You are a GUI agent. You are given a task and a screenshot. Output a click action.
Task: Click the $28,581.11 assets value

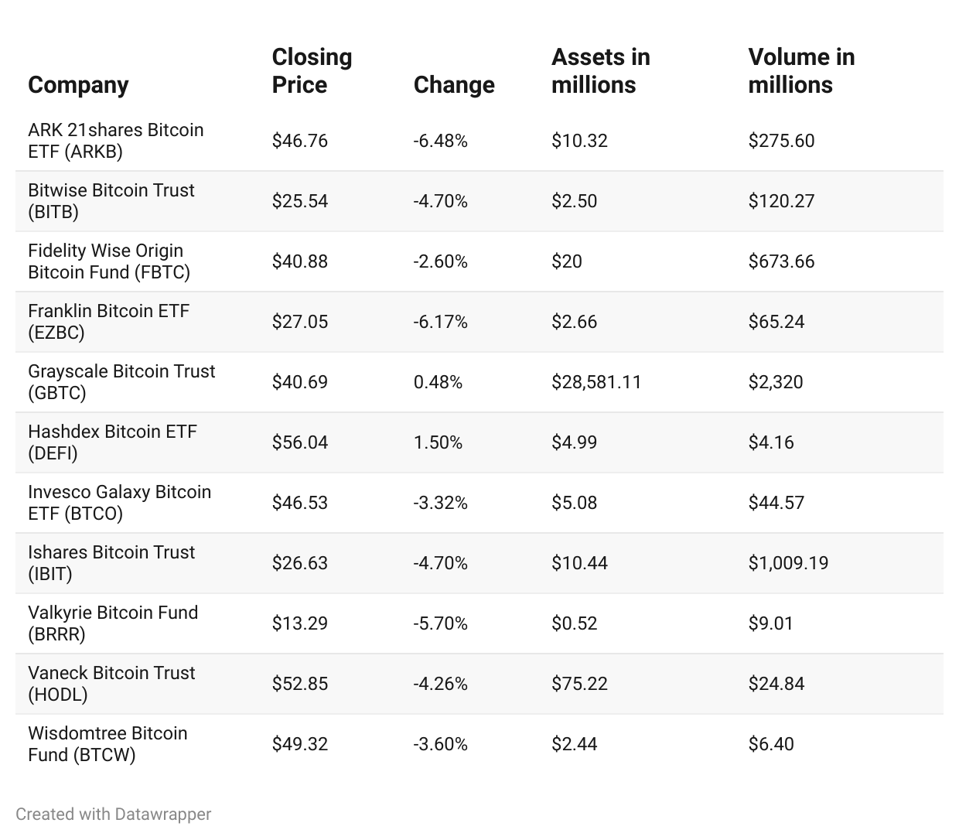click(596, 382)
